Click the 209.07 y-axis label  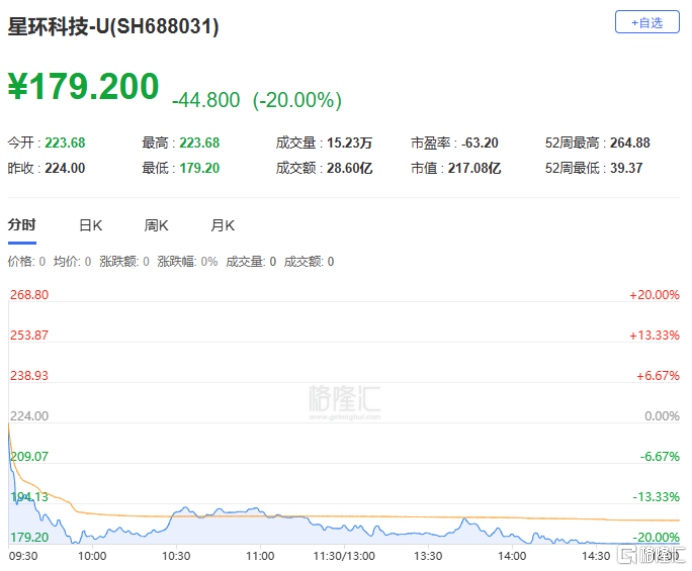29,457
